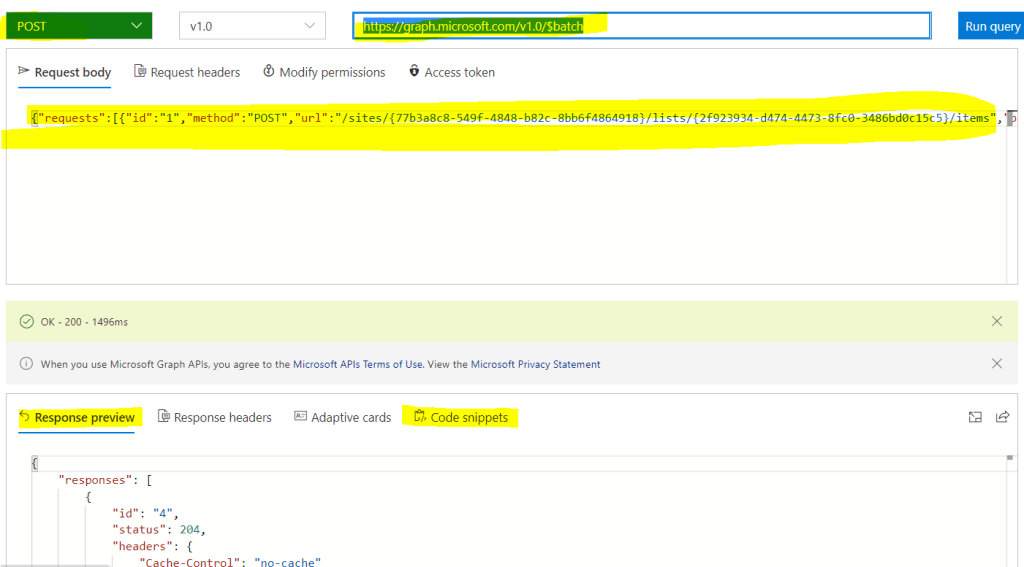
Task: Click the green success checkmark icon
Action: [27, 322]
